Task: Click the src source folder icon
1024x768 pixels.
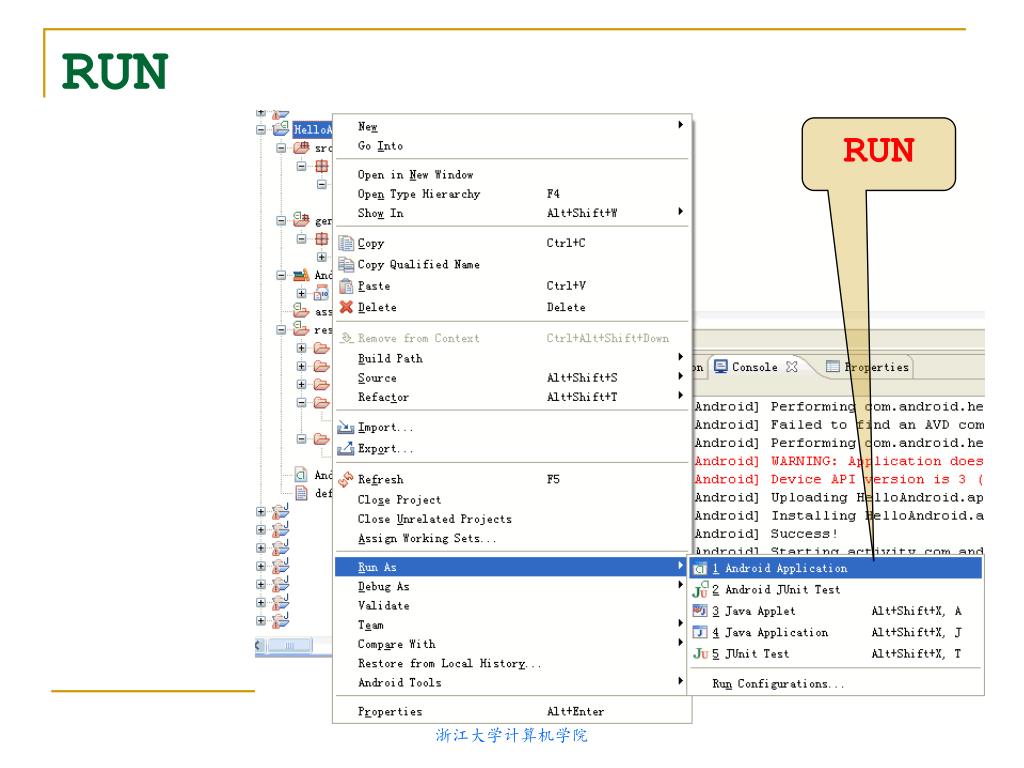Action: pyautogui.click(x=301, y=148)
